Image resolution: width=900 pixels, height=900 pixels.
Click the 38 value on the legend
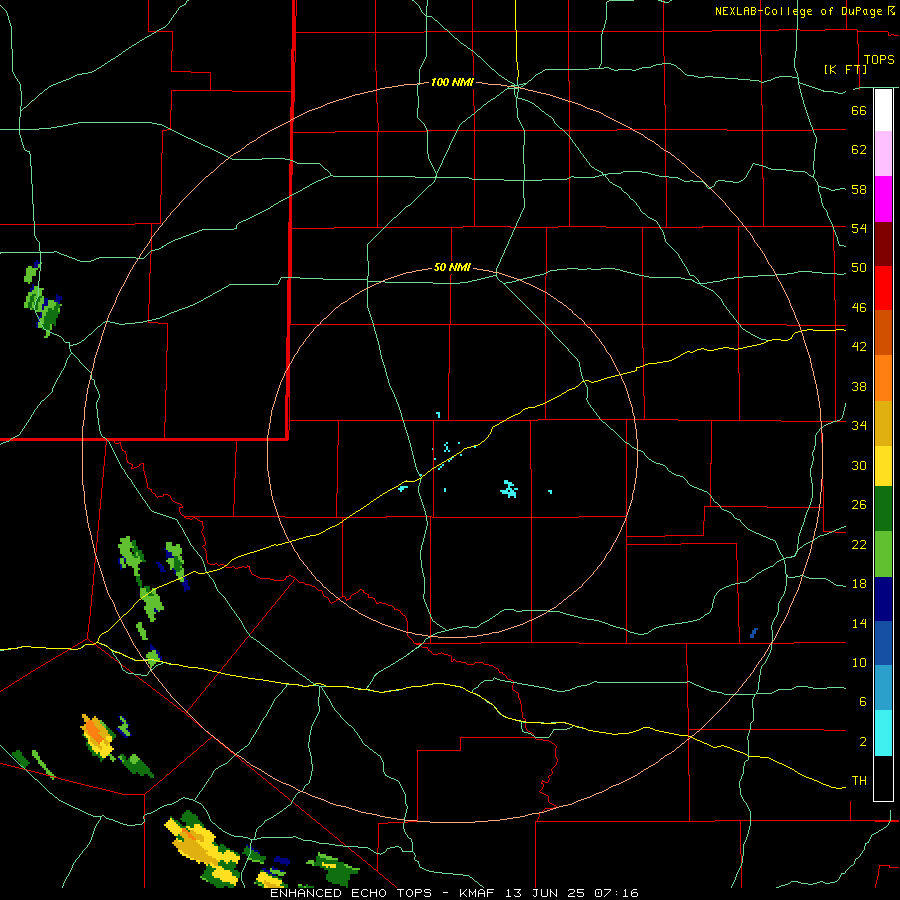859,386
